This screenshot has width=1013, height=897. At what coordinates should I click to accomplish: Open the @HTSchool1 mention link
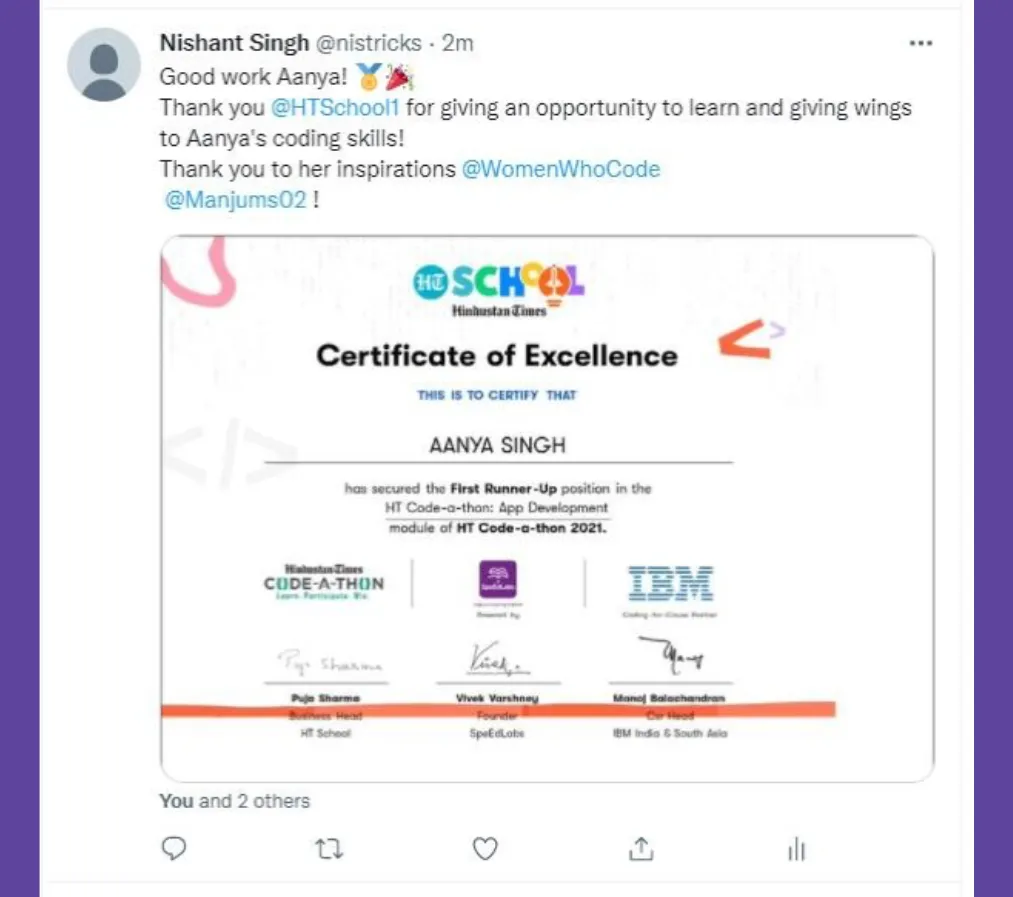[x=335, y=107]
